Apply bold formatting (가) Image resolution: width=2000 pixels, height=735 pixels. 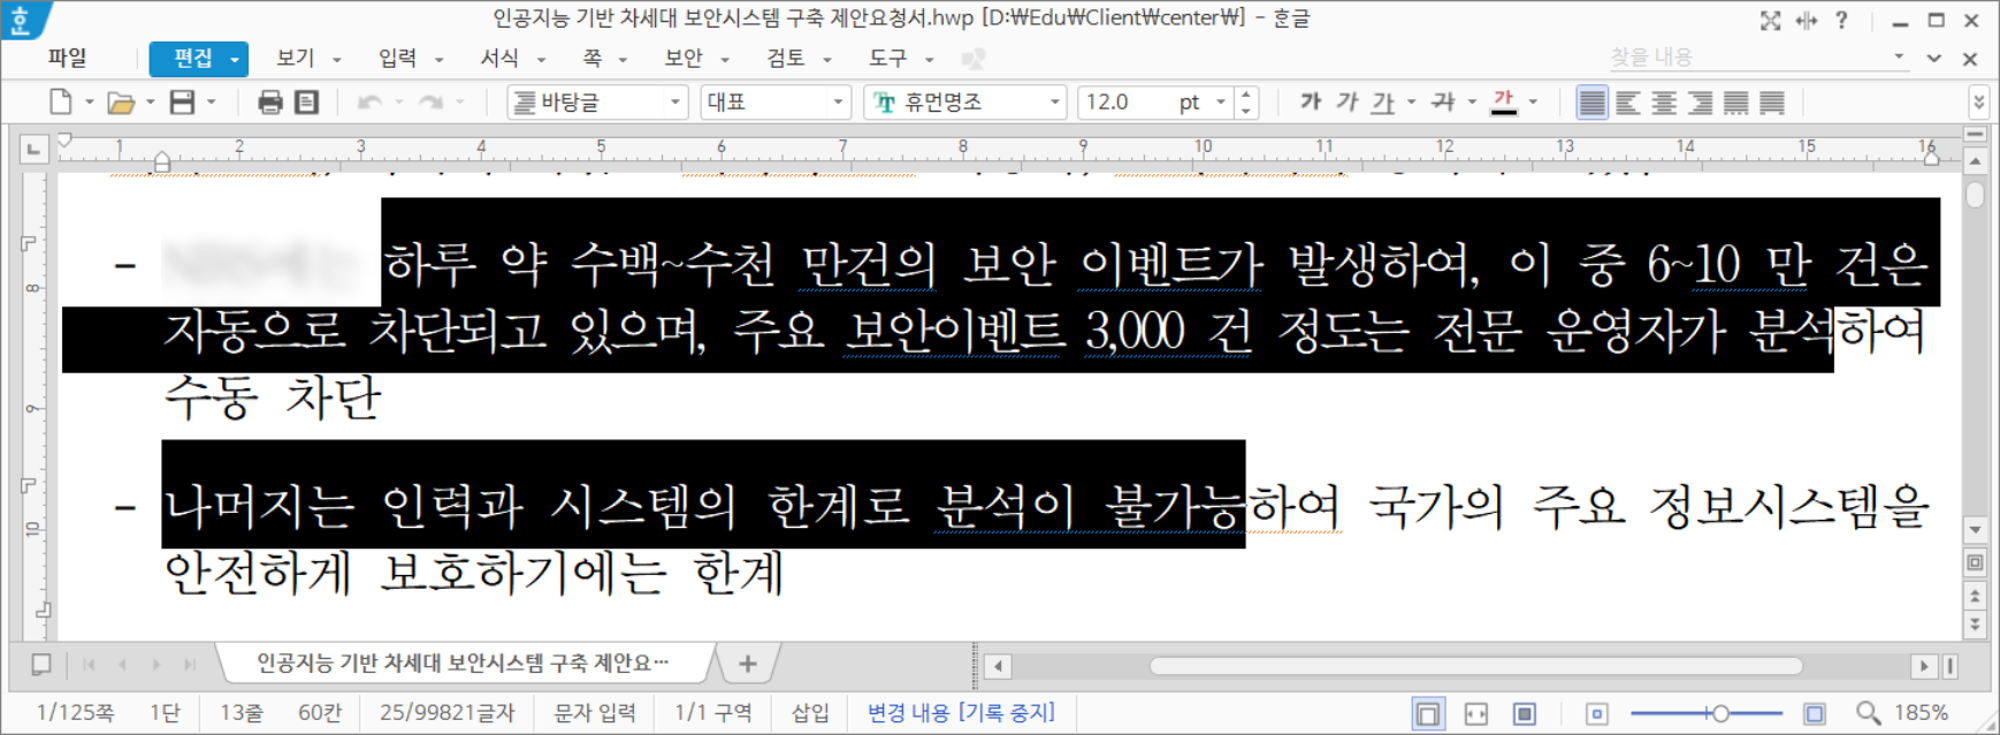pos(1311,101)
